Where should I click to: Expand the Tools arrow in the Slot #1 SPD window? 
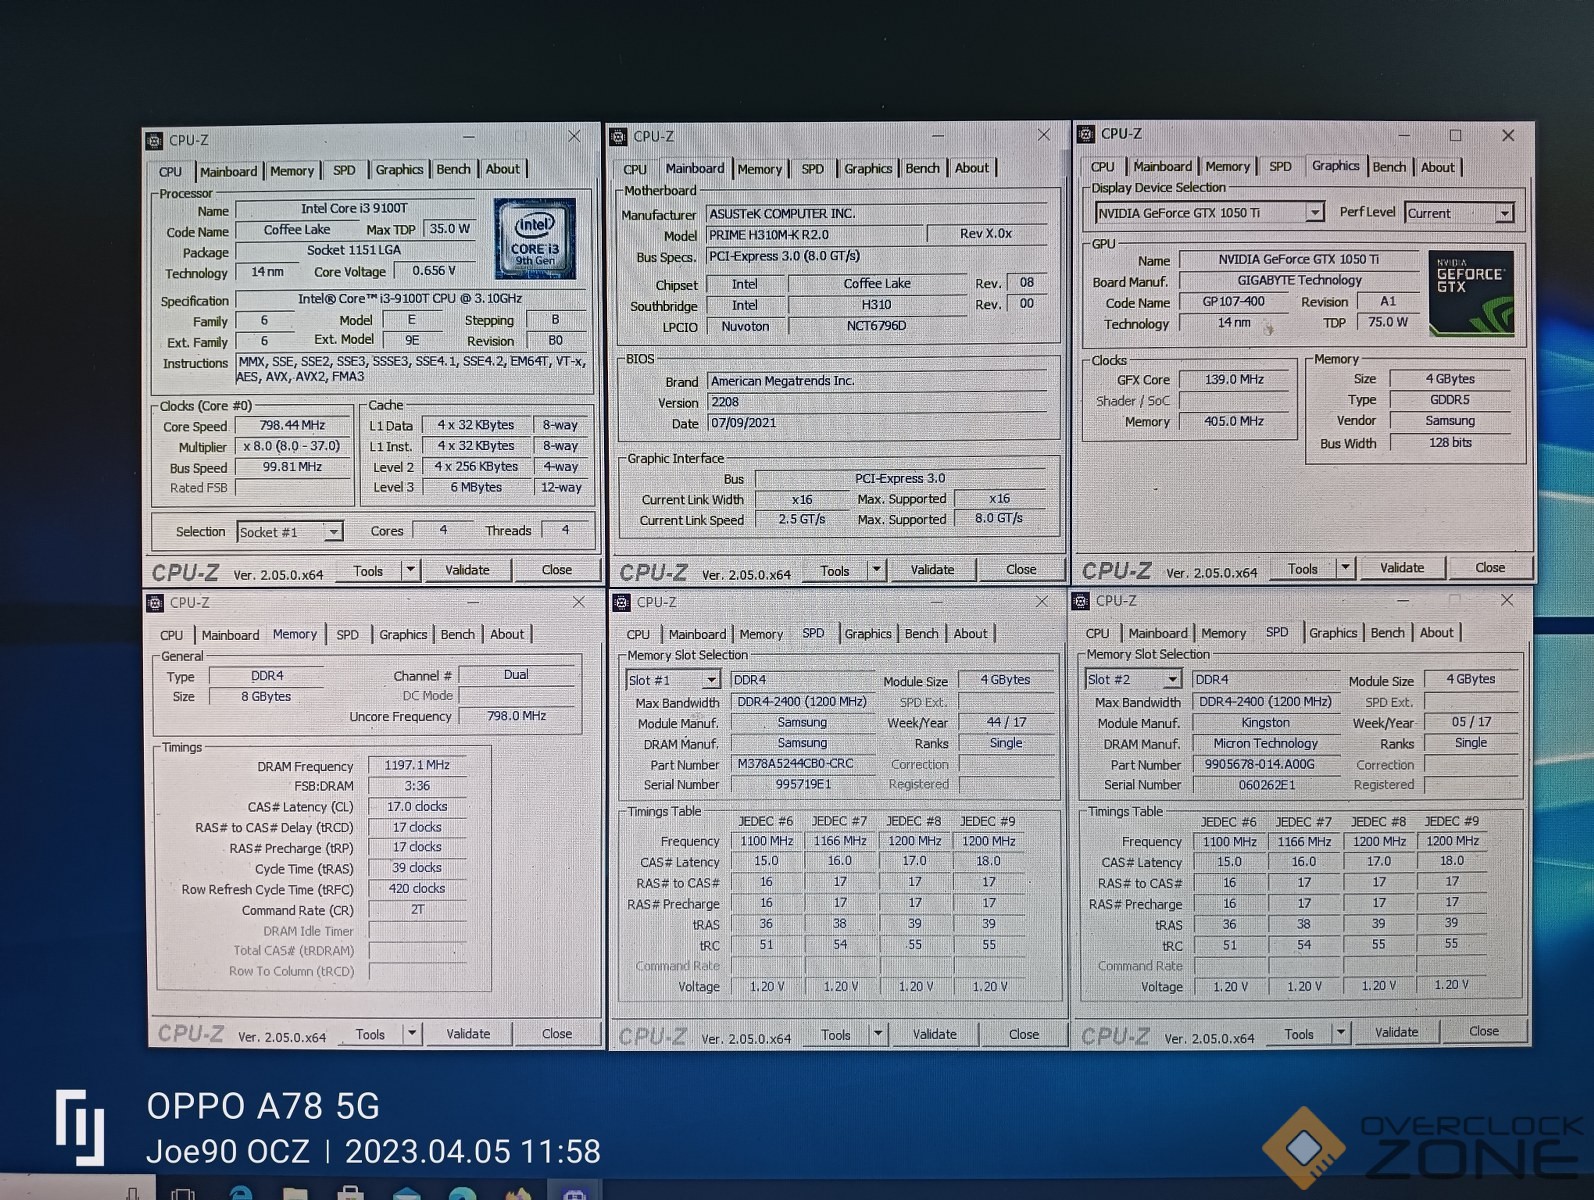click(878, 1034)
